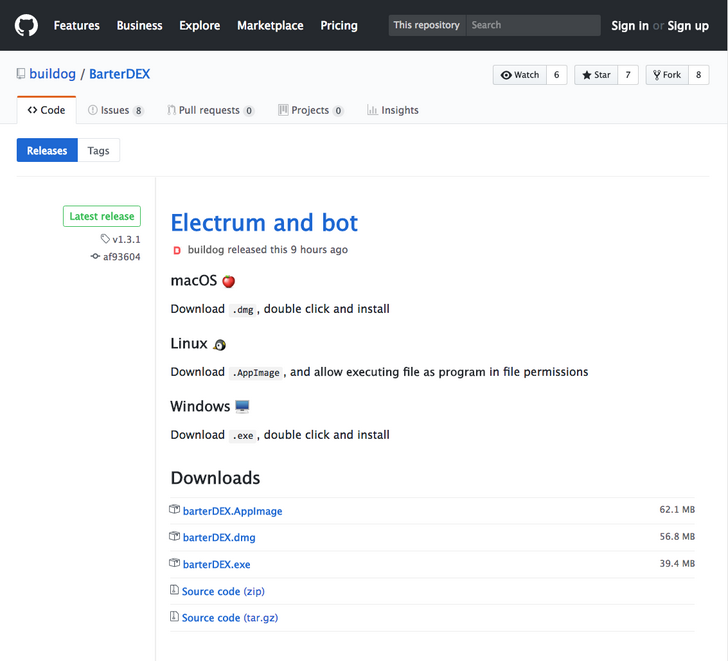Click the commit icon beside af93604
The width and height of the screenshot is (728, 661).
tap(95, 256)
